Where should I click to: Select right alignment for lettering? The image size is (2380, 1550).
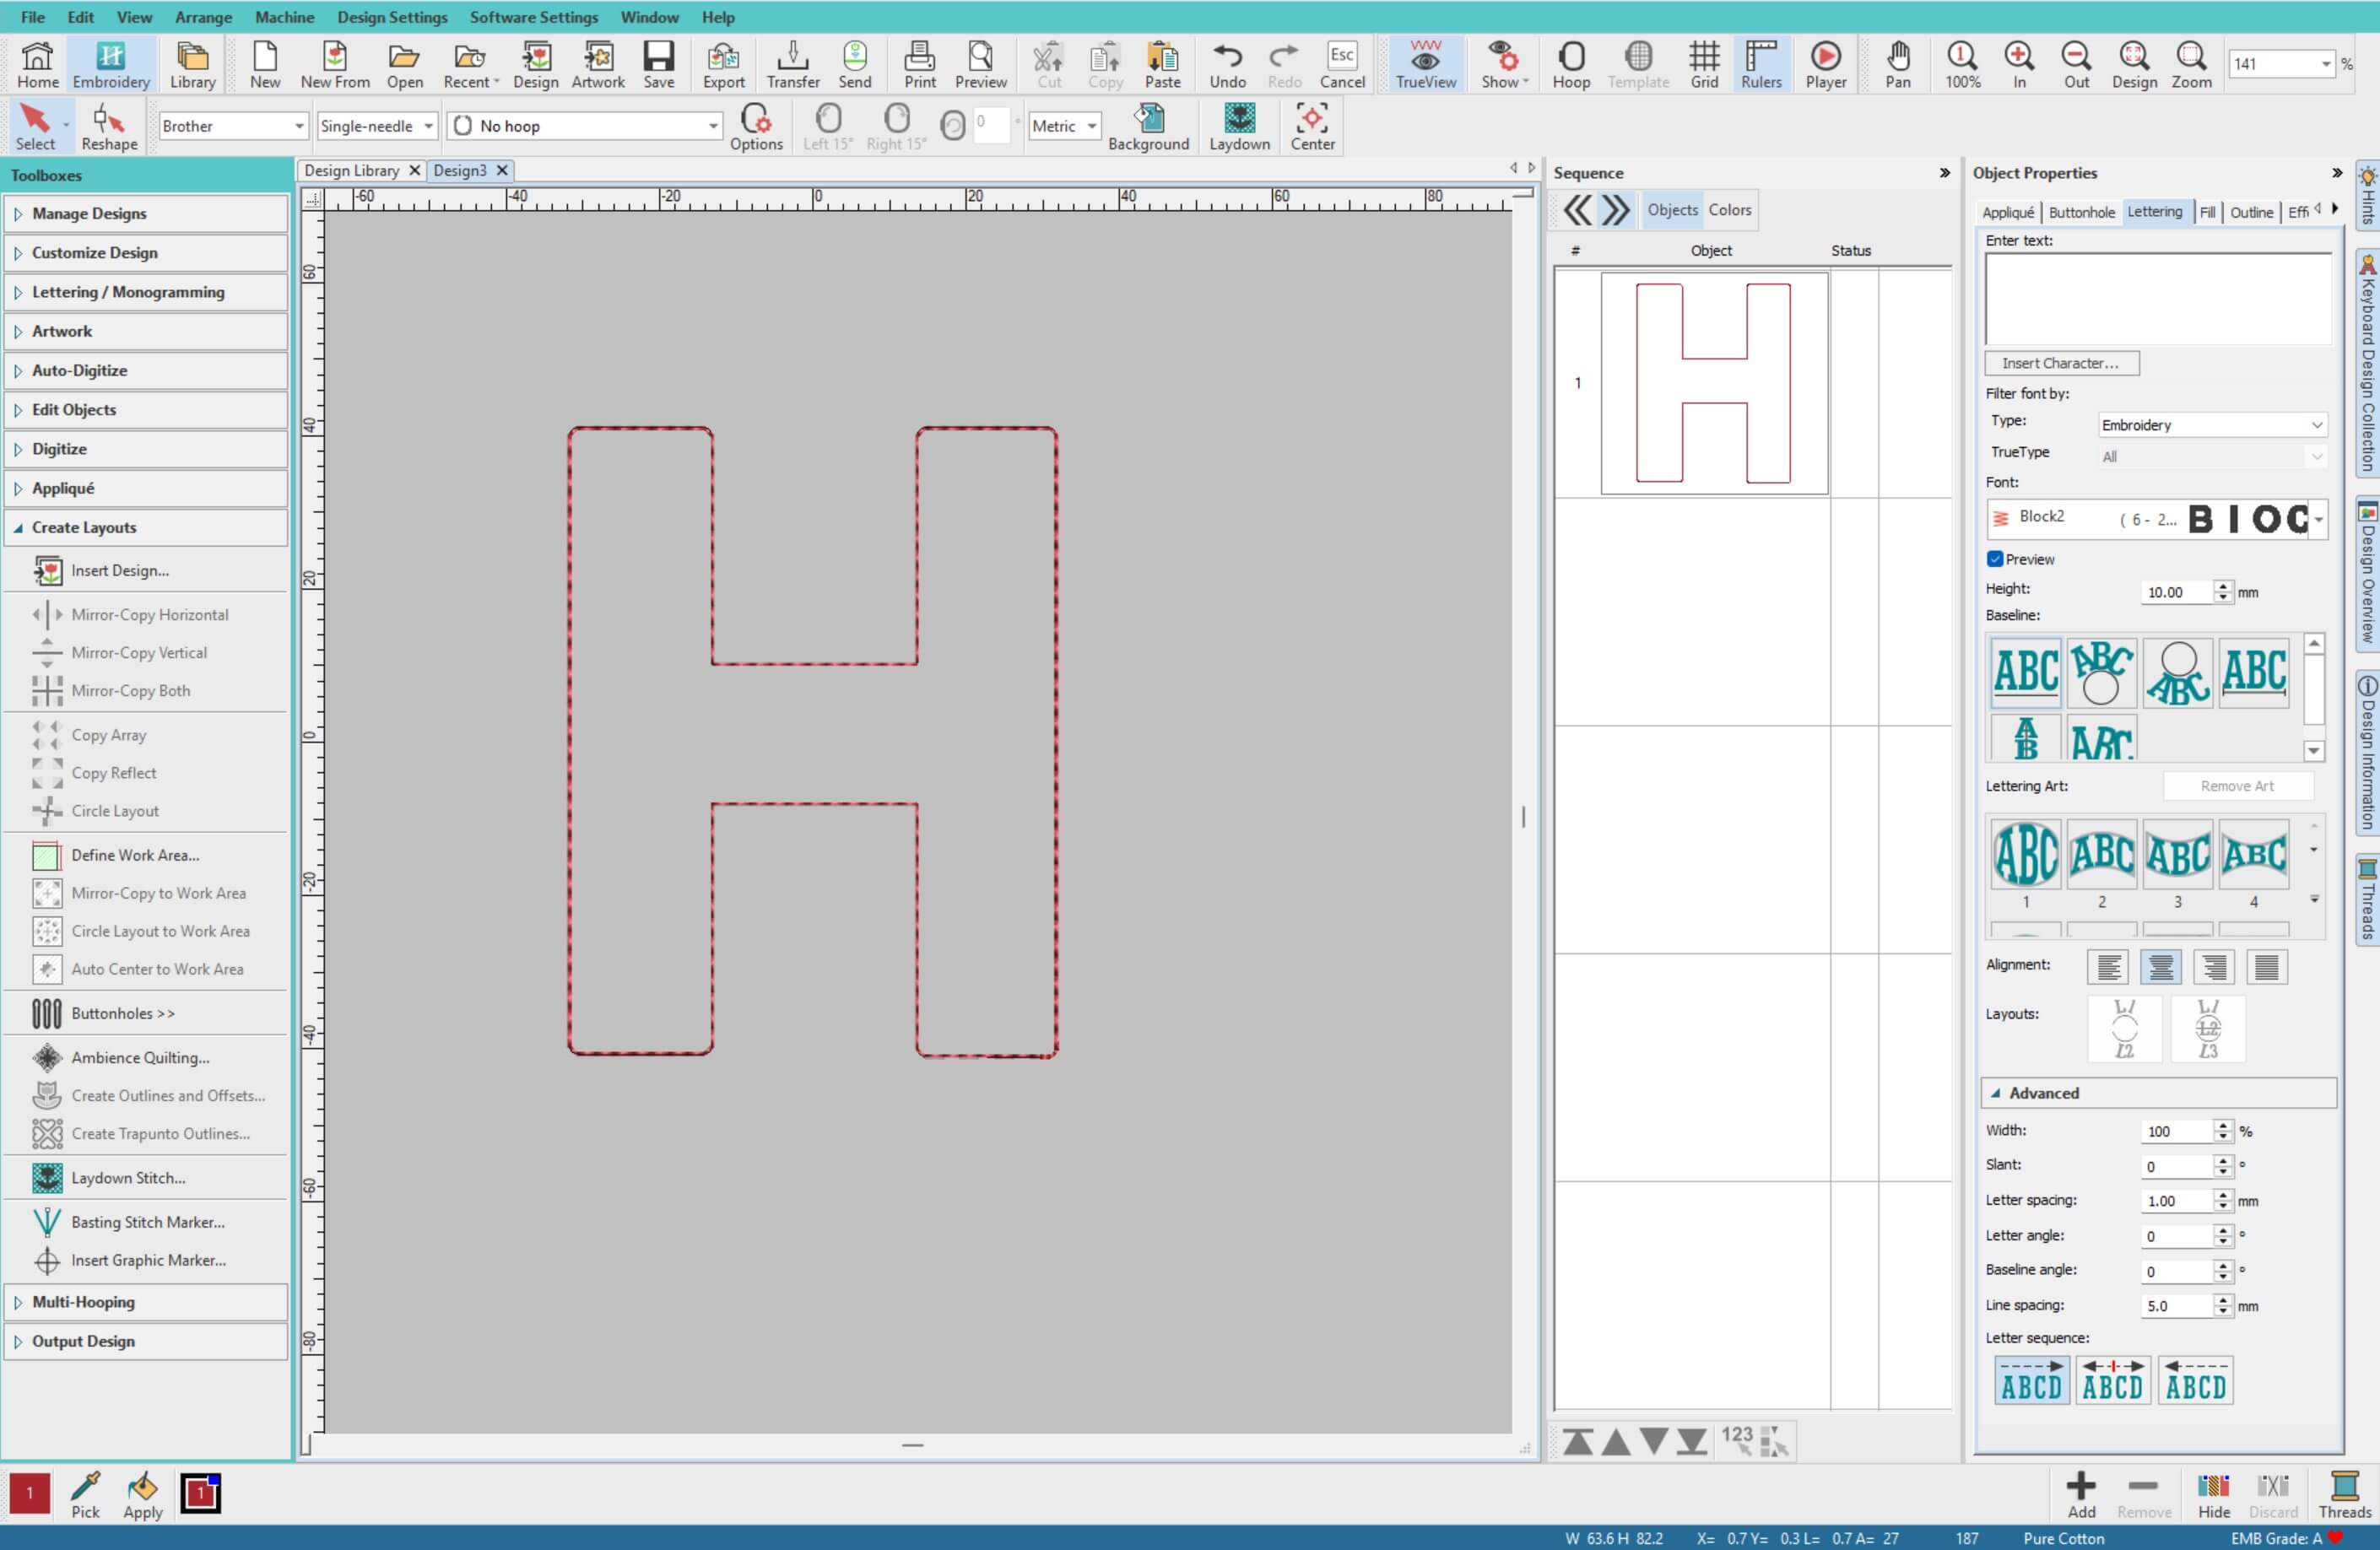click(x=2213, y=967)
